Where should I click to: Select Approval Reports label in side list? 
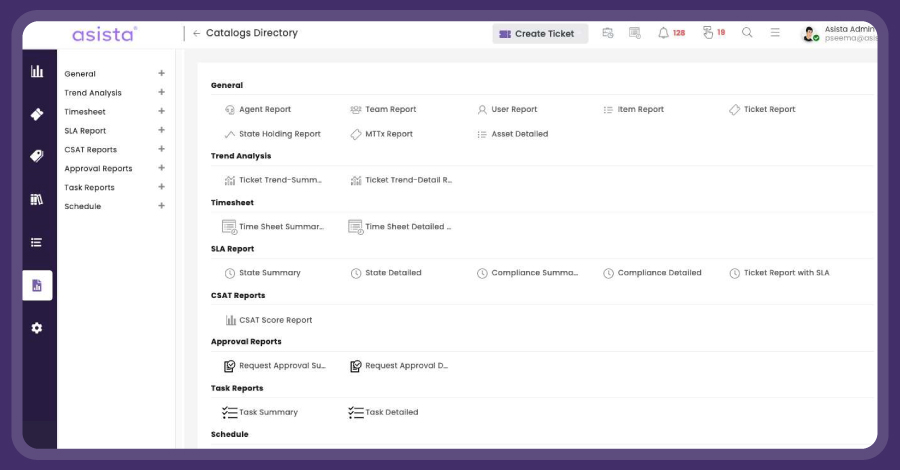pyautogui.click(x=98, y=169)
